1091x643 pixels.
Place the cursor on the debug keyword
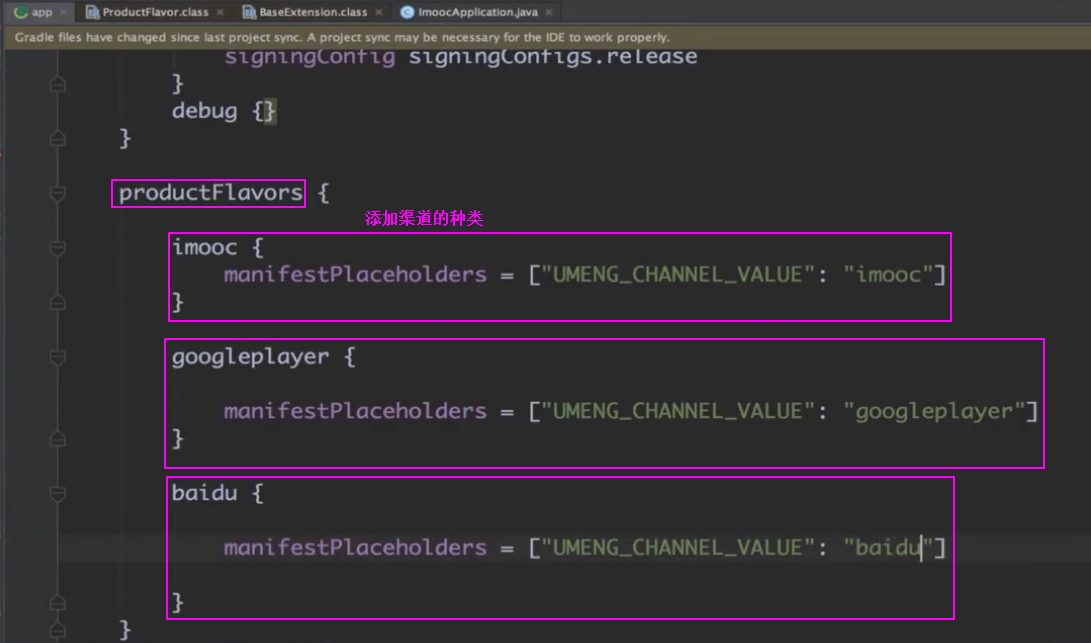click(205, 111)
